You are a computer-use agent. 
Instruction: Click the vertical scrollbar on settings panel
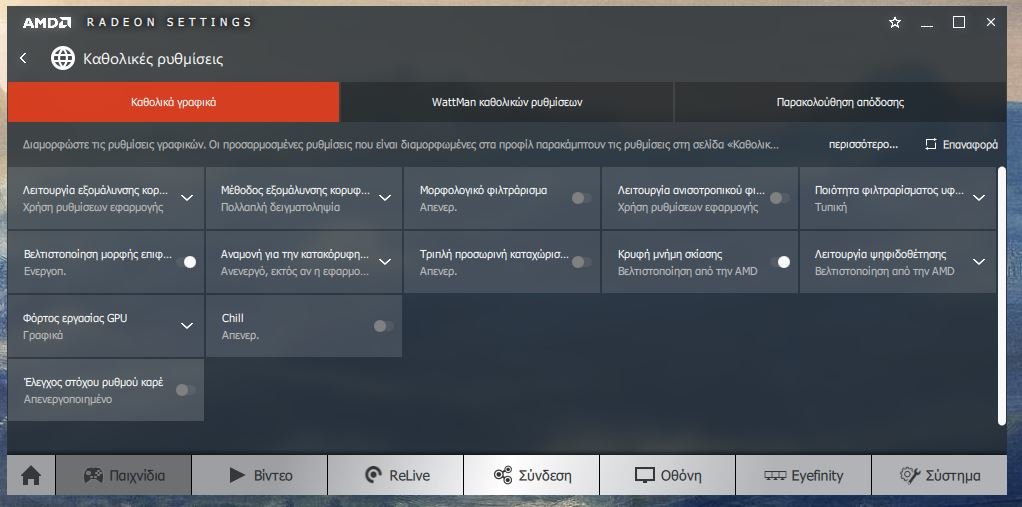coord(1002,296)
